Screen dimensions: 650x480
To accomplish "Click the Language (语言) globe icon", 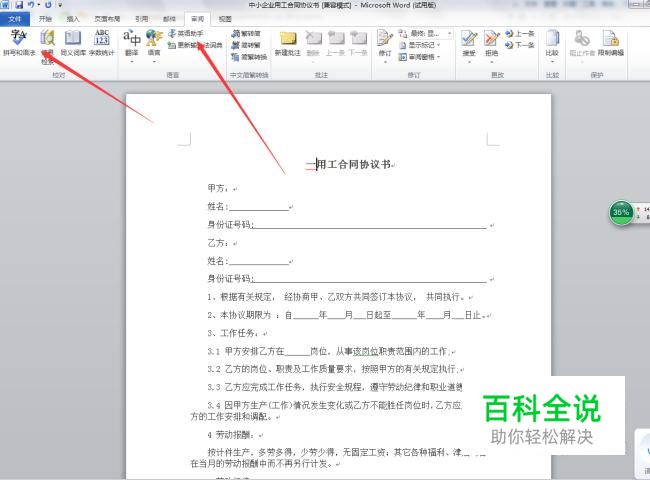I will tap(154, 38).
